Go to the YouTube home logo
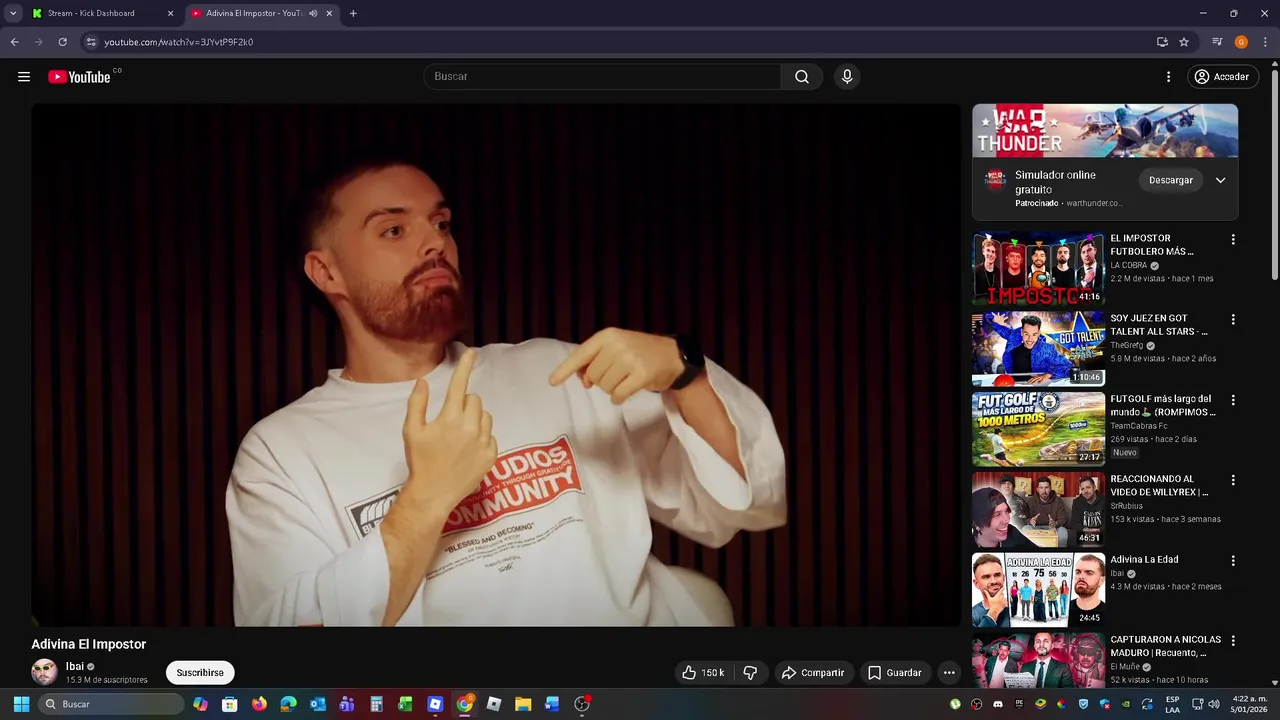This screenshot has width=1280, height=720. coord(79,77)
